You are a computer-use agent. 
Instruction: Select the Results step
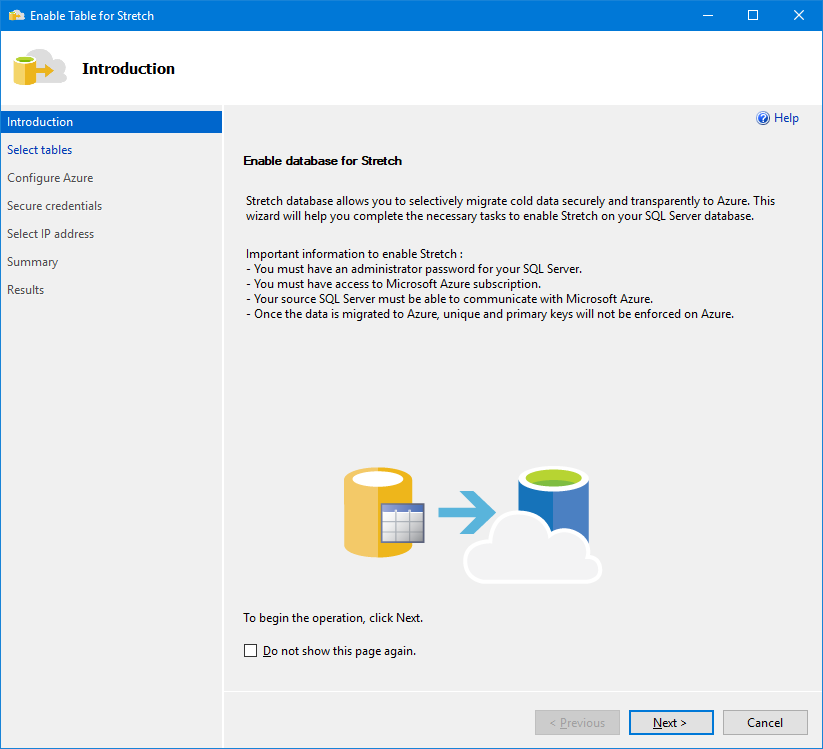tap(25, 290)
